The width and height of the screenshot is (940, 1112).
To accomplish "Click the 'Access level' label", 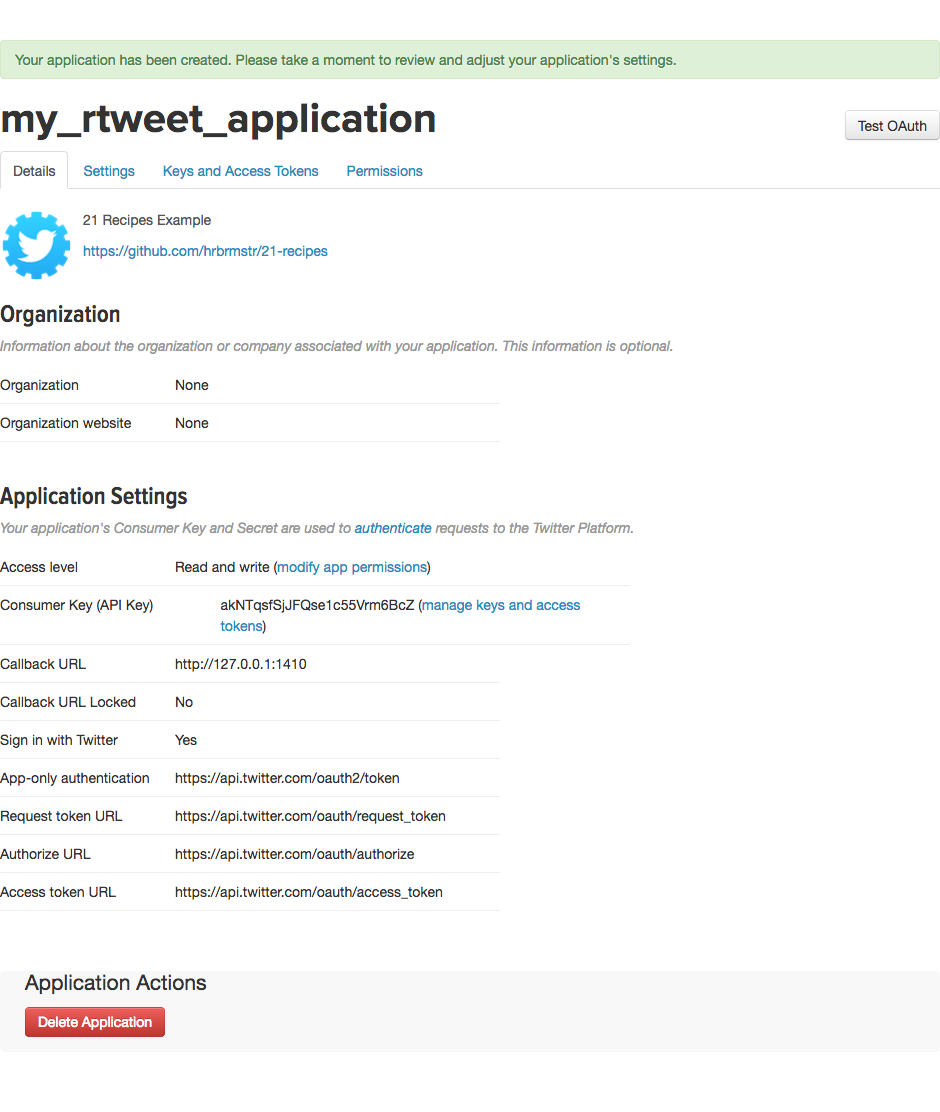I will [39, 567].
